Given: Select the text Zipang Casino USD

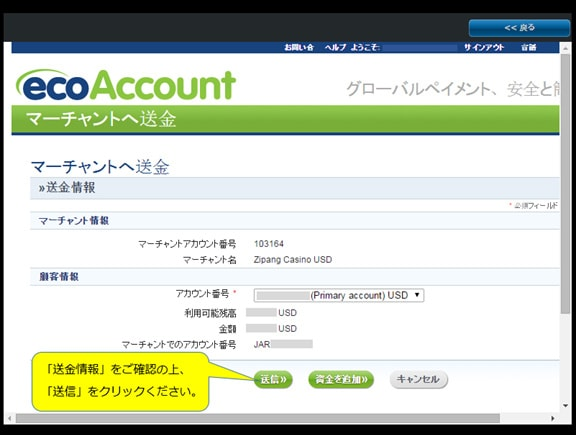Looking at the screenshot, I should pos(293,260).
